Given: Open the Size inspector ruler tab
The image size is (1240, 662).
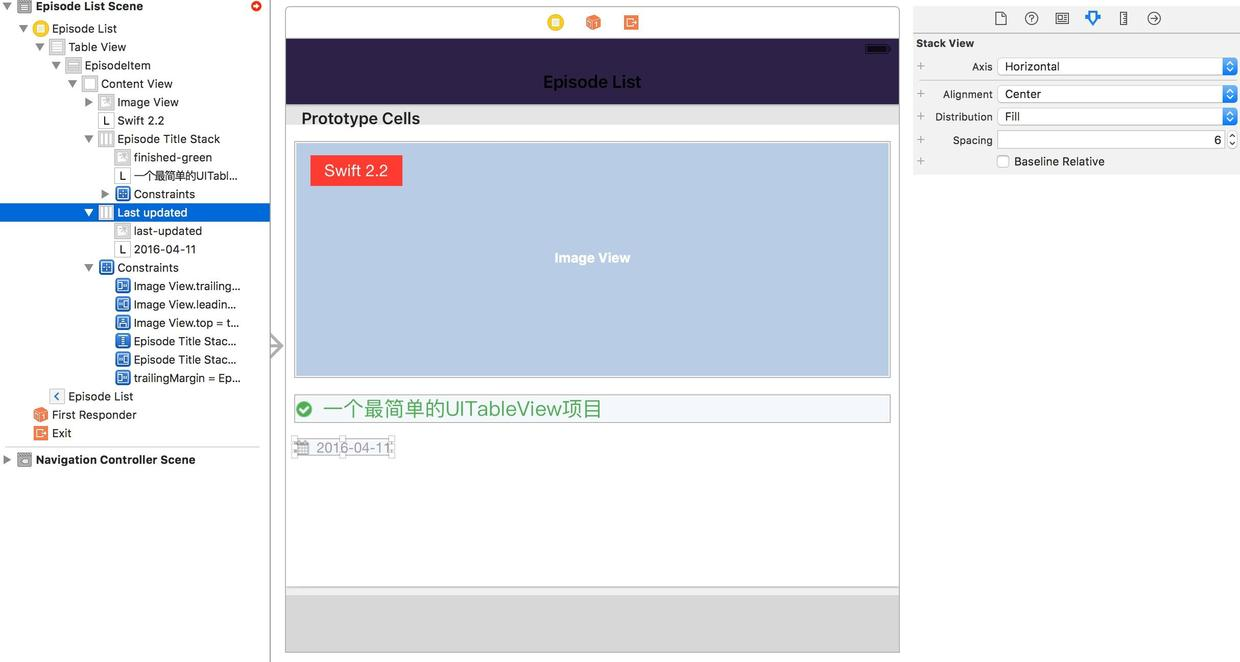Looking at the screenshot, I should coord(1123,18).
